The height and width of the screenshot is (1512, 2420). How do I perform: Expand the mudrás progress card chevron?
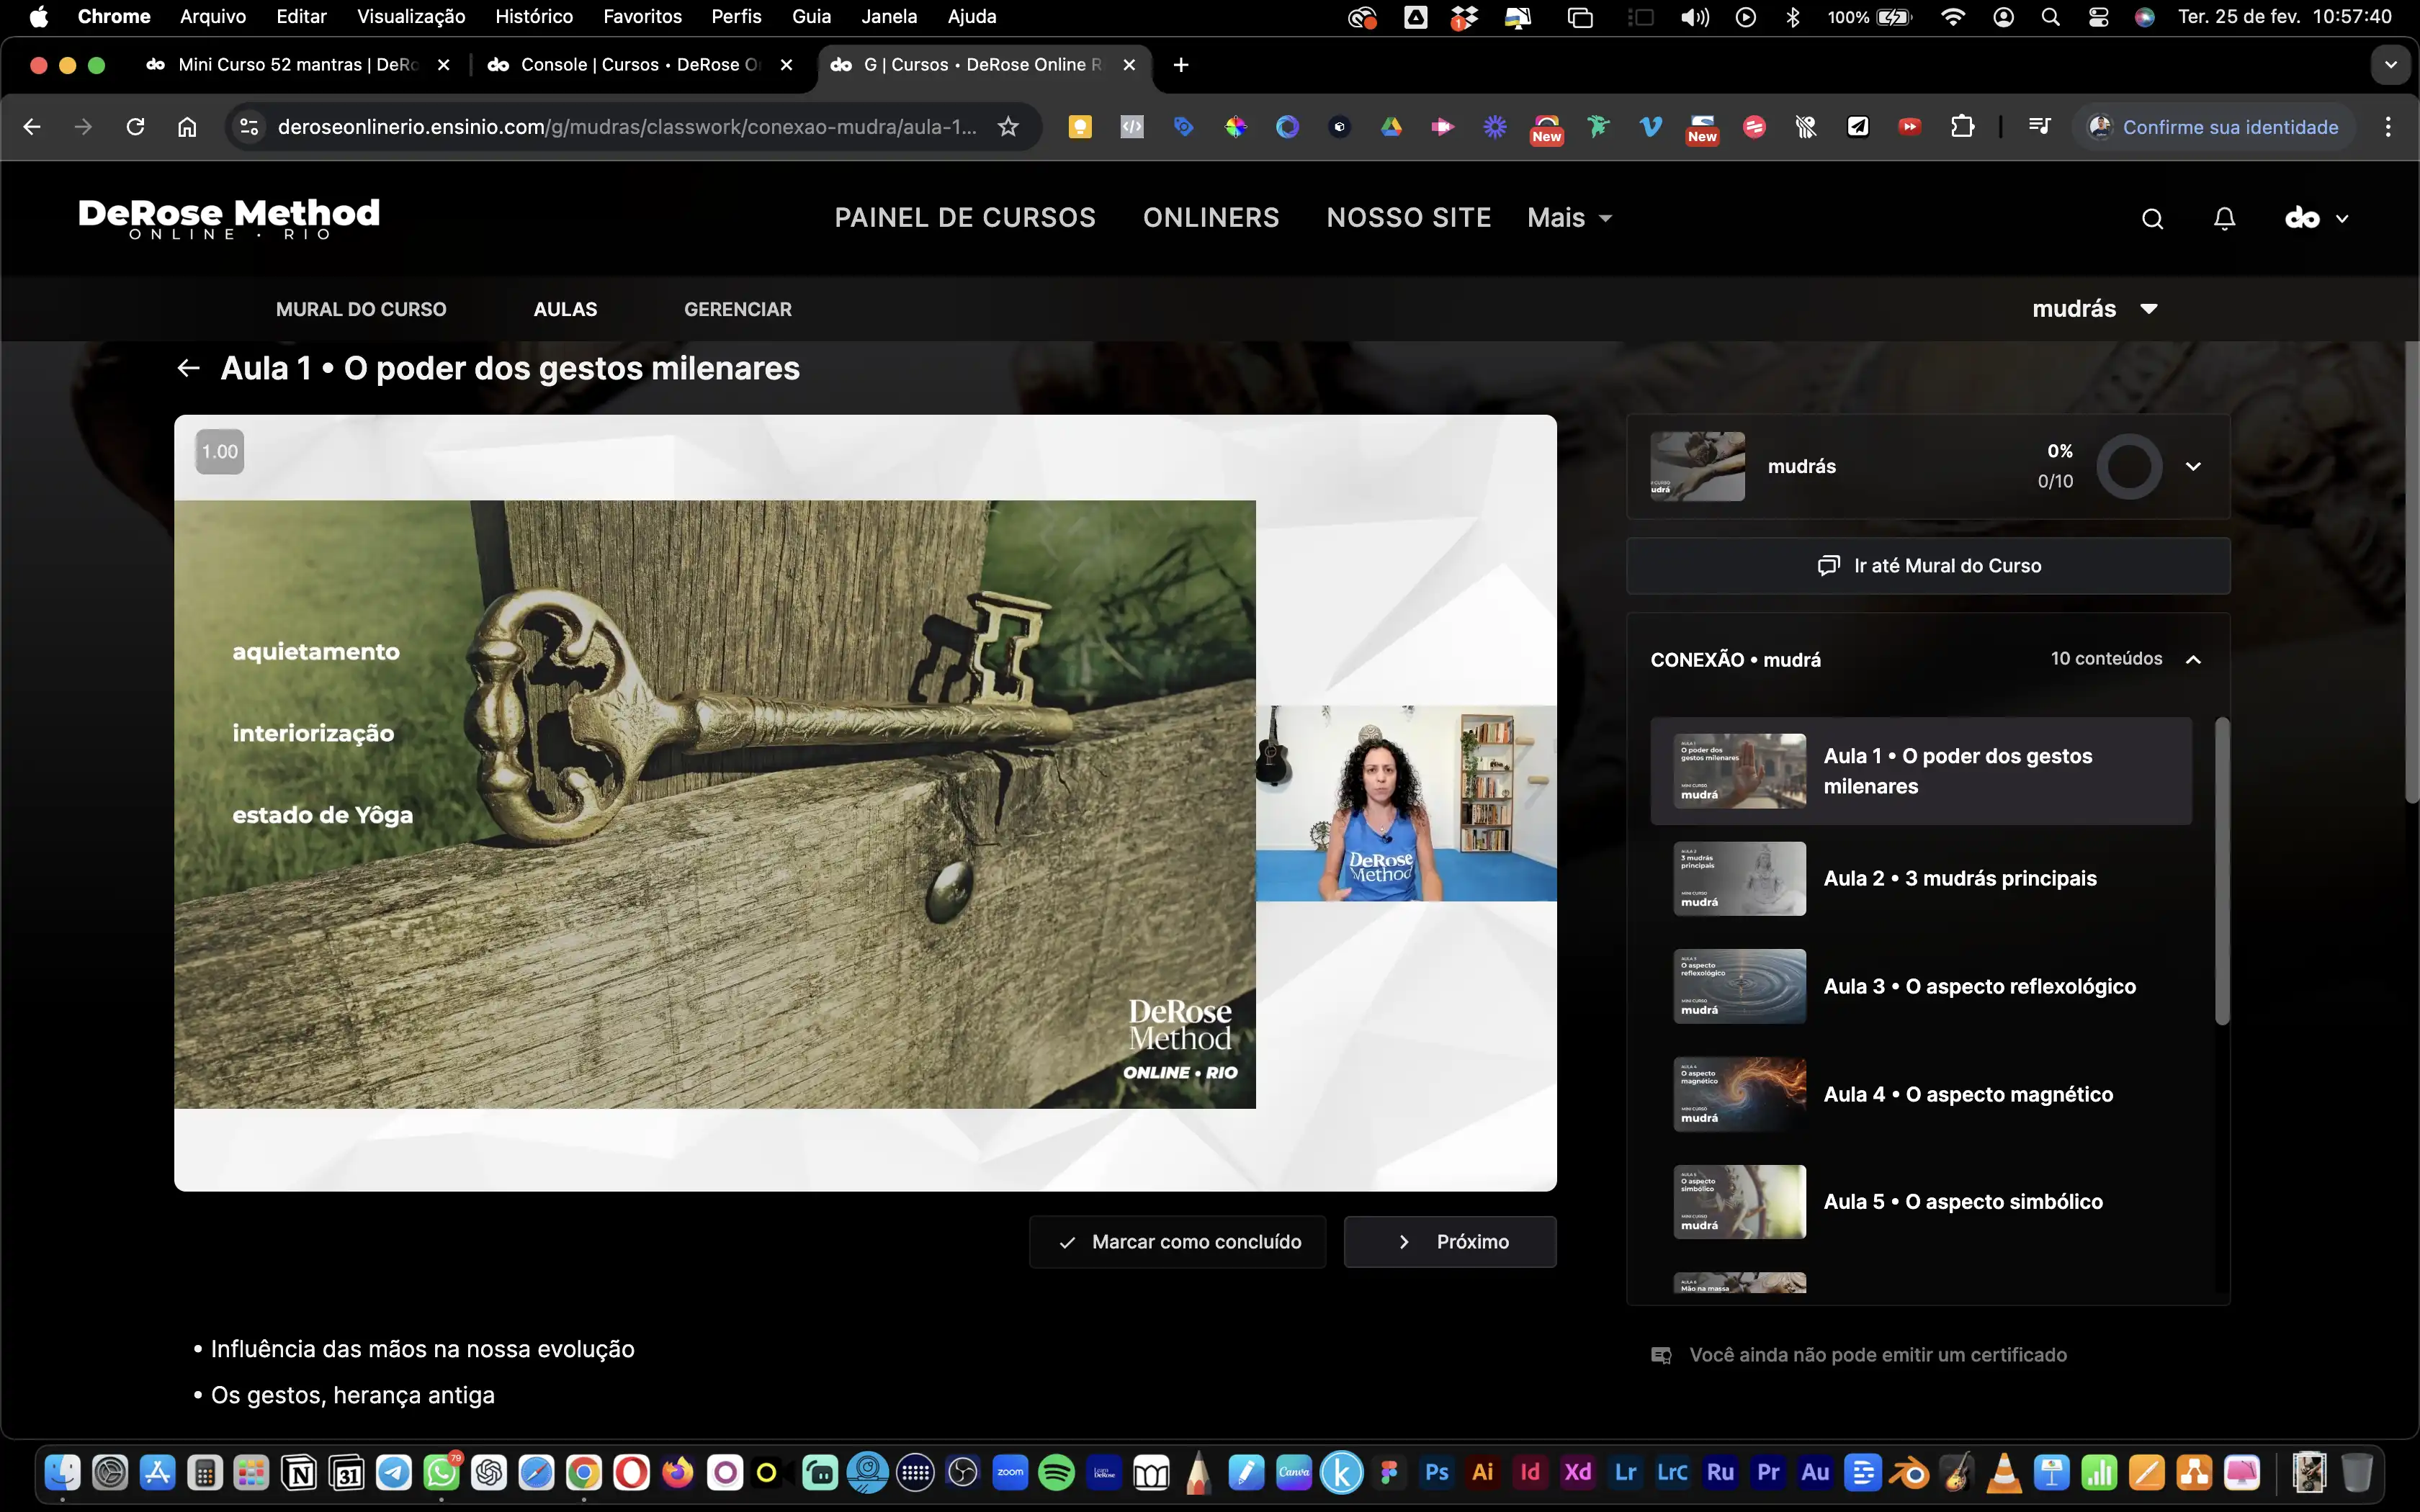click(x=2193, y=466)
